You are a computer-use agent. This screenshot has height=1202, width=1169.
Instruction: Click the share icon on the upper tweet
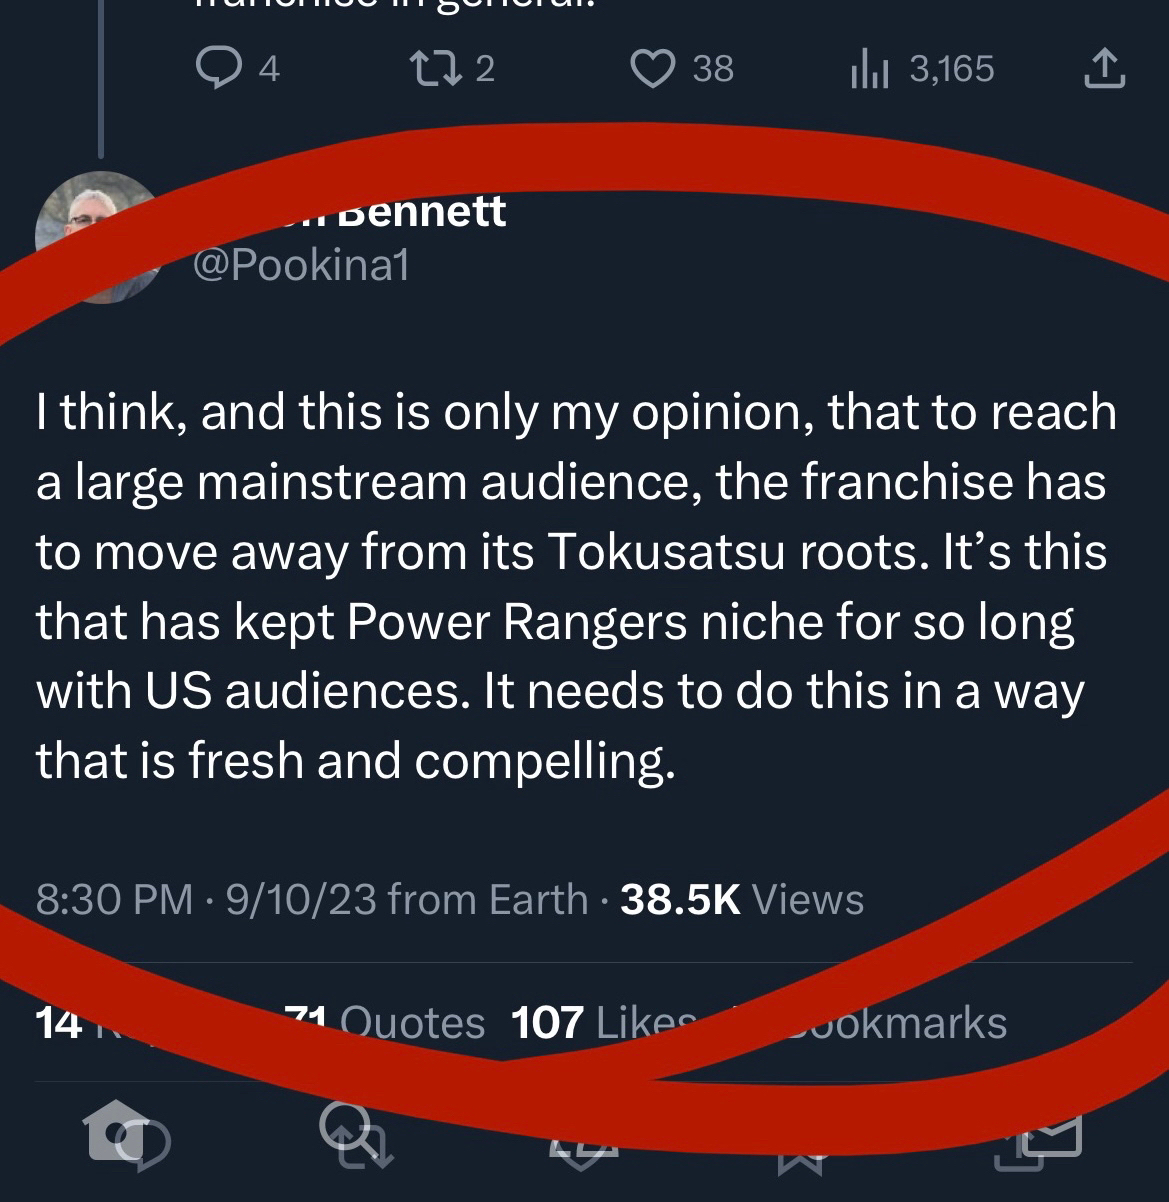click(1104, 68)
